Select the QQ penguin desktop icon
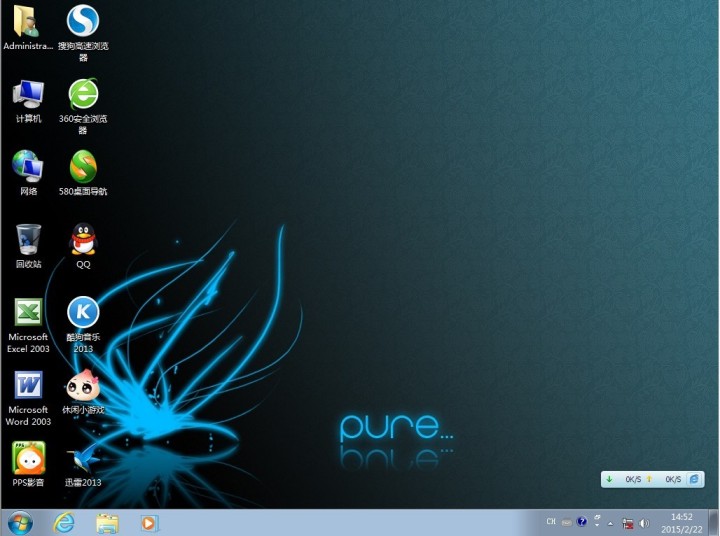 (83, 240)
